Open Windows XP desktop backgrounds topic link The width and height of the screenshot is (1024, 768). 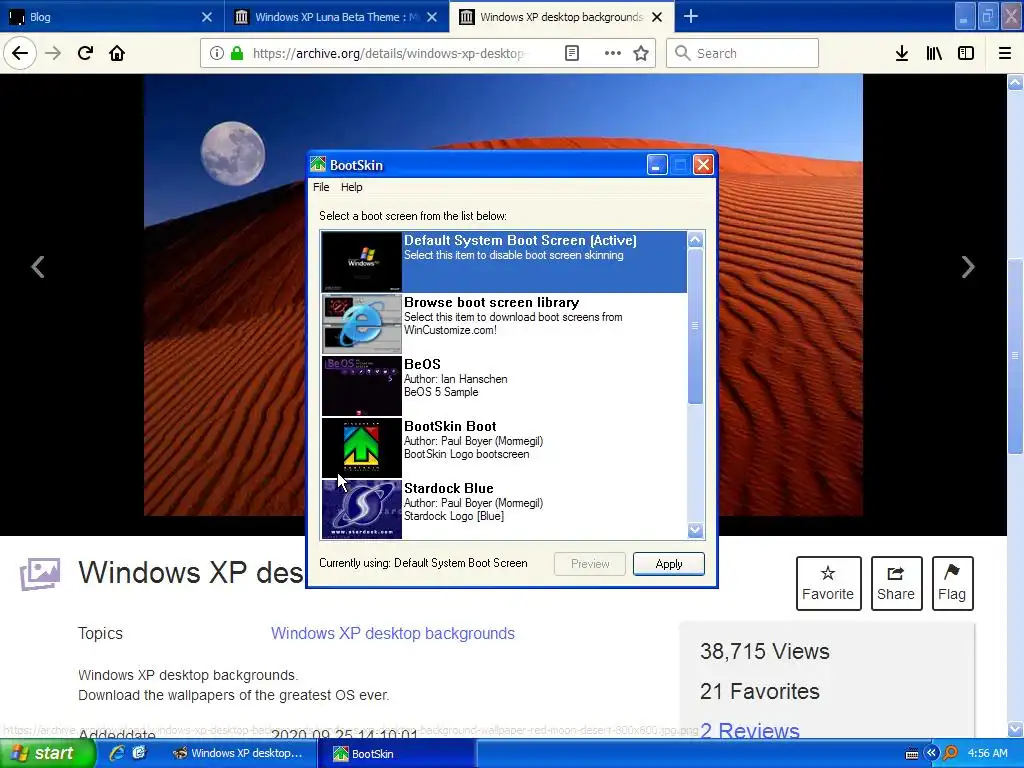point(392,633)
